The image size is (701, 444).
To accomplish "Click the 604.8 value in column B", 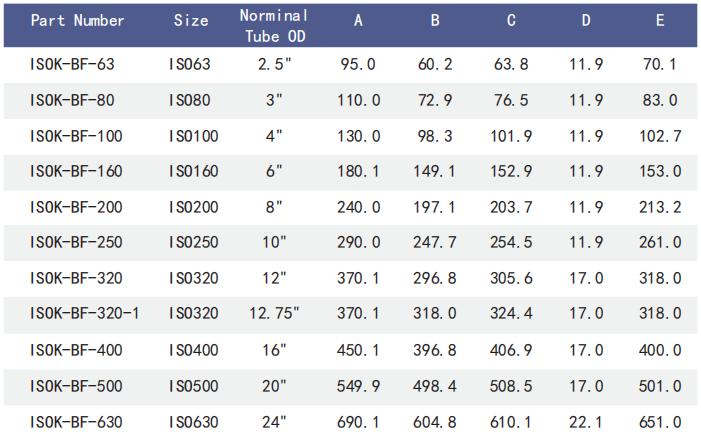I will (x=434, y=422).
